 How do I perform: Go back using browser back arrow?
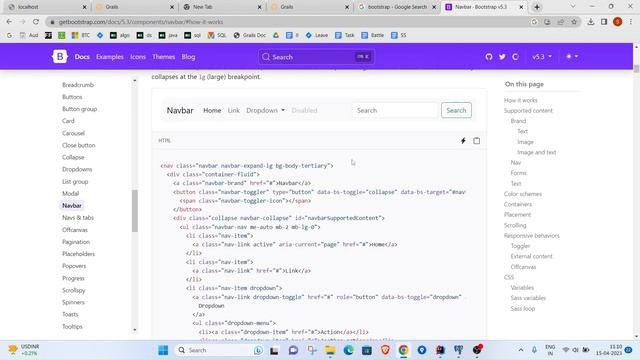tap(9, 22)
